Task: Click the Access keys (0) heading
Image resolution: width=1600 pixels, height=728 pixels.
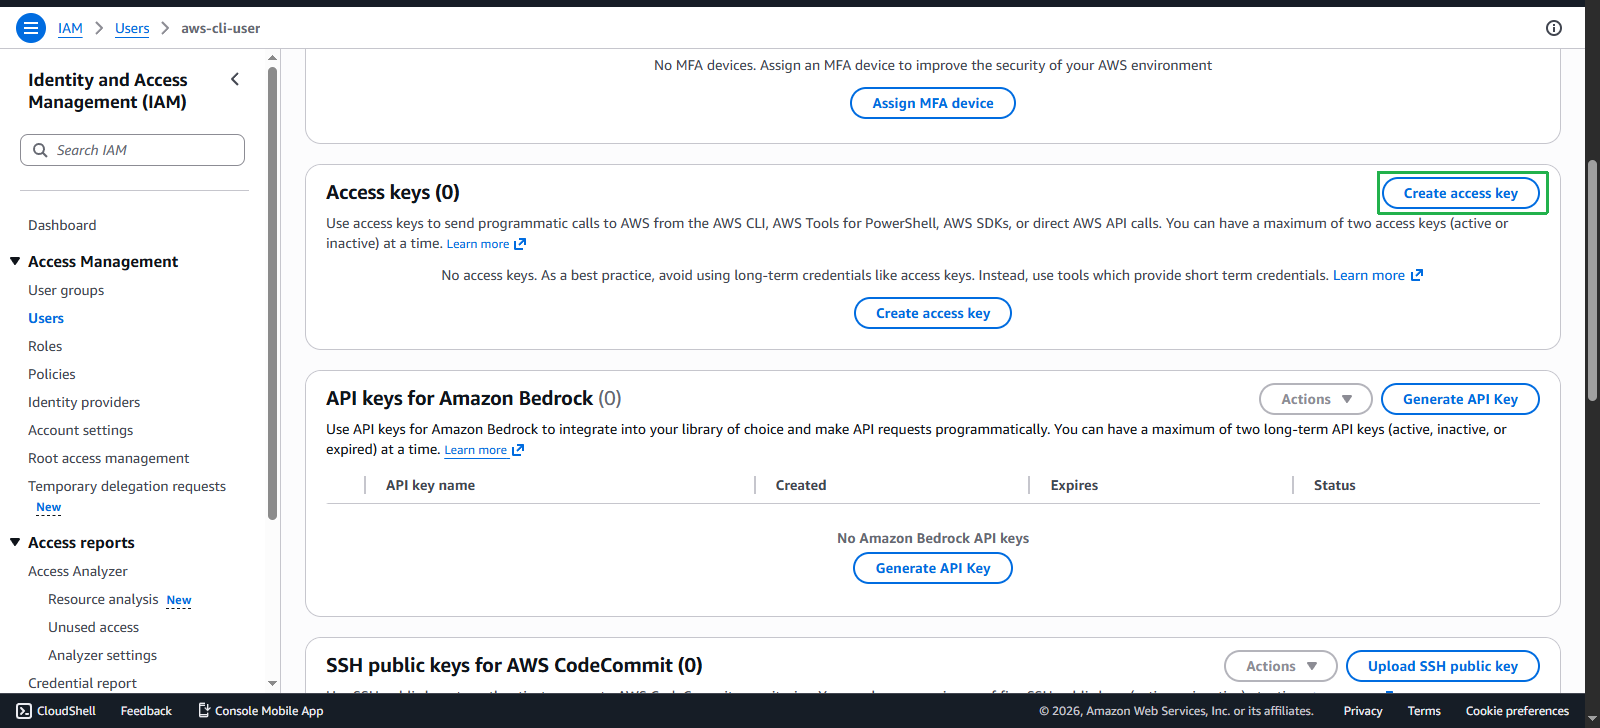Action: tap(393, 192)
